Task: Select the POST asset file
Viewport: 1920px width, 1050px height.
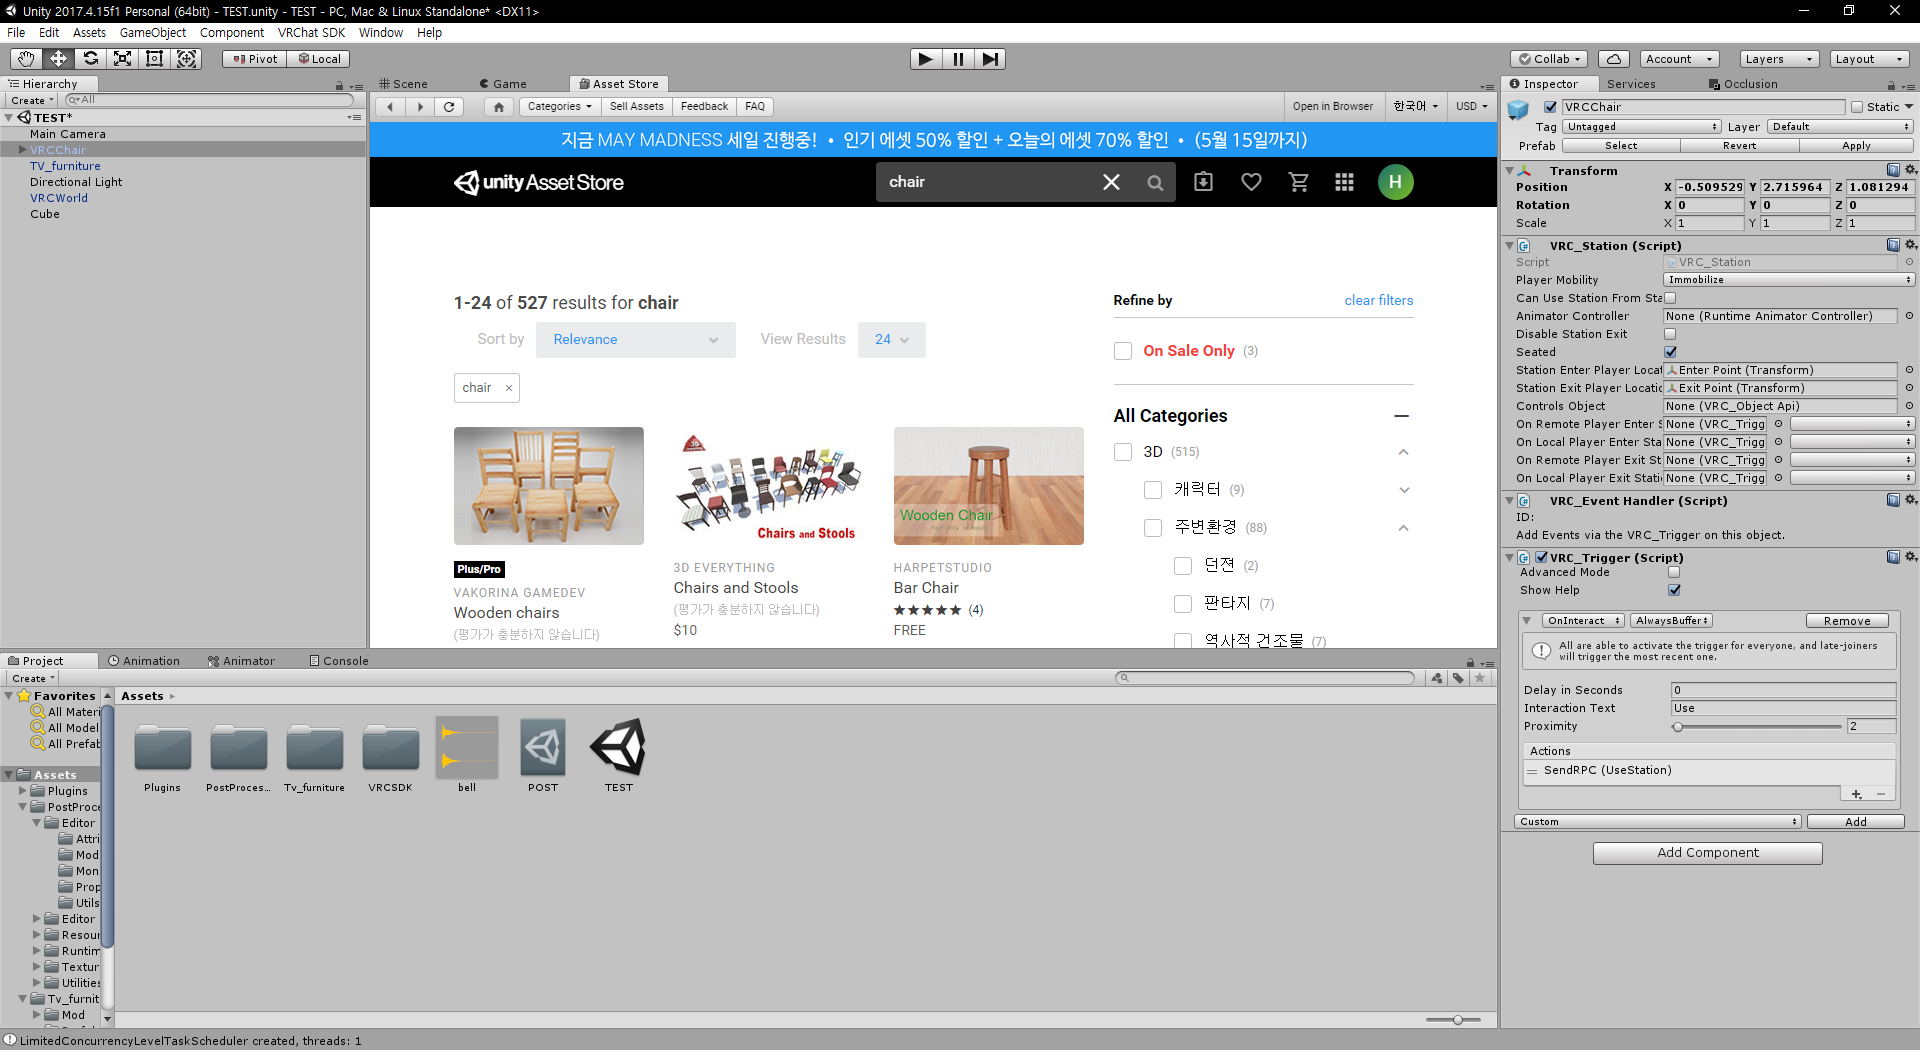Action: [543, 755]
